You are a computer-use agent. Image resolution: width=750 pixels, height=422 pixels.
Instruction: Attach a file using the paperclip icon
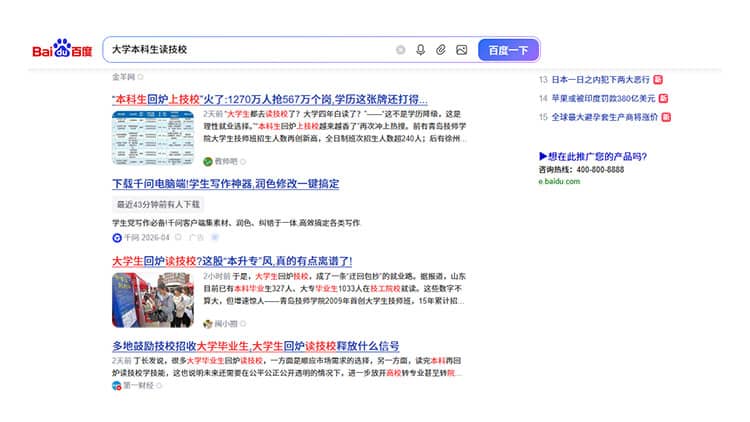(441, 50)
